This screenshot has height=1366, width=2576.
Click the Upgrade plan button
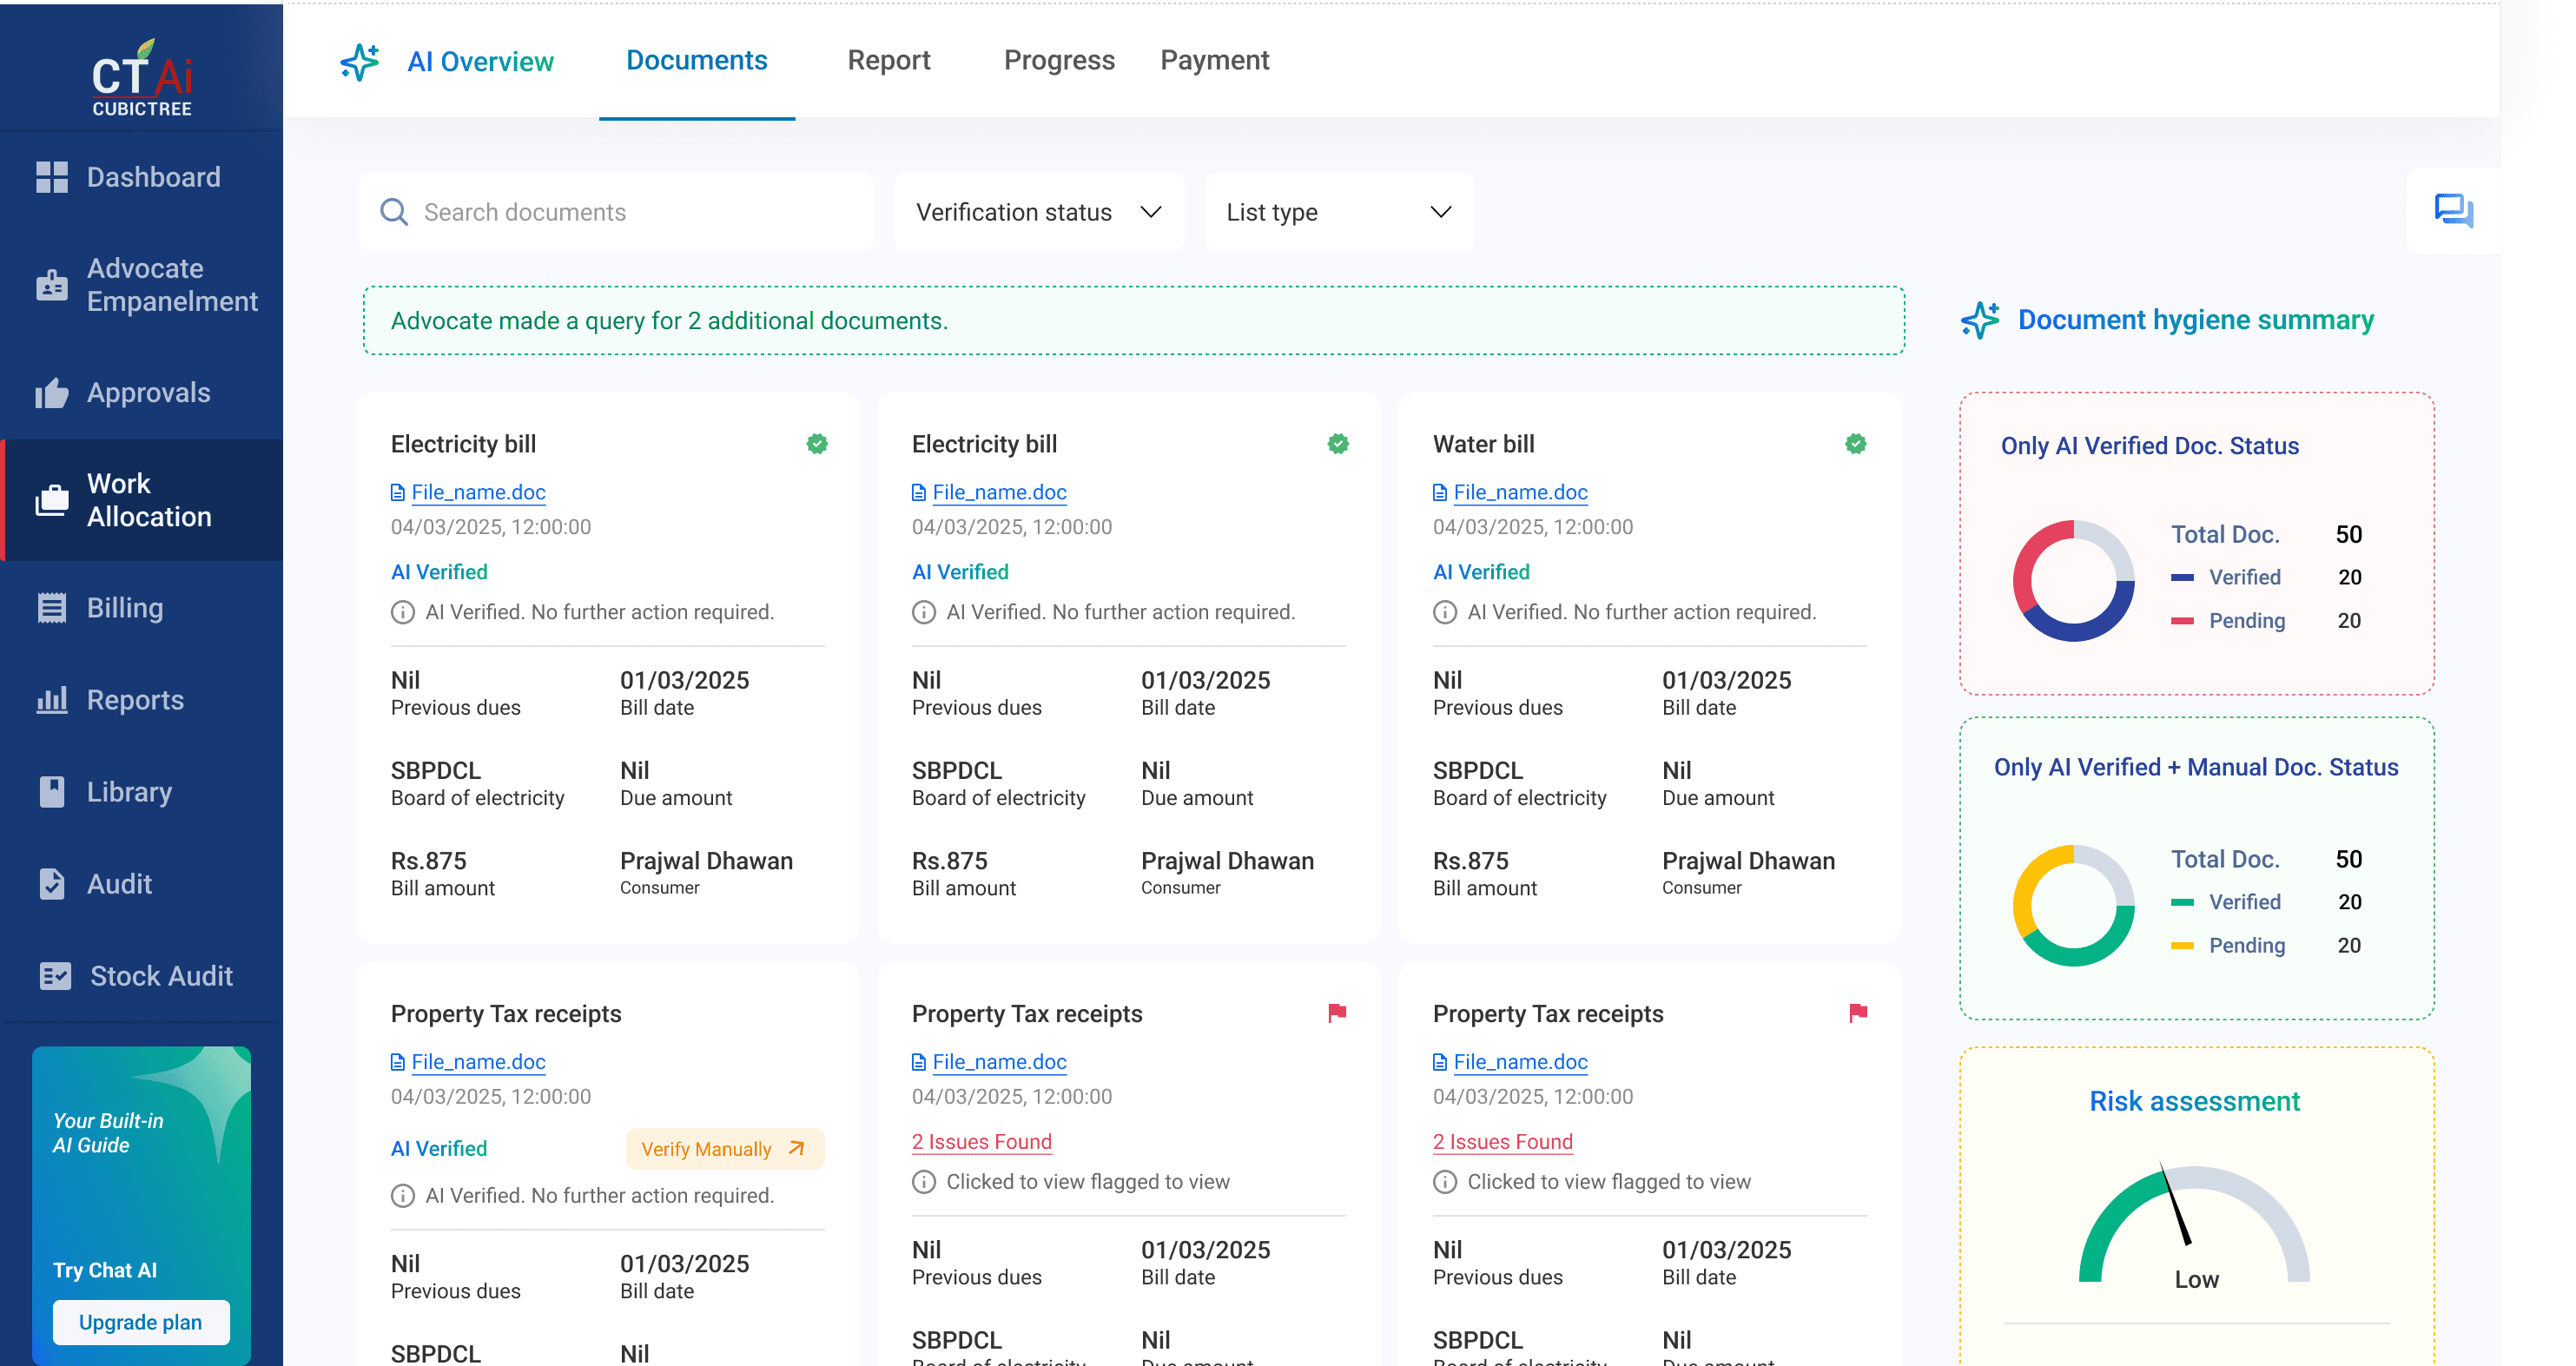point(140,1322)
